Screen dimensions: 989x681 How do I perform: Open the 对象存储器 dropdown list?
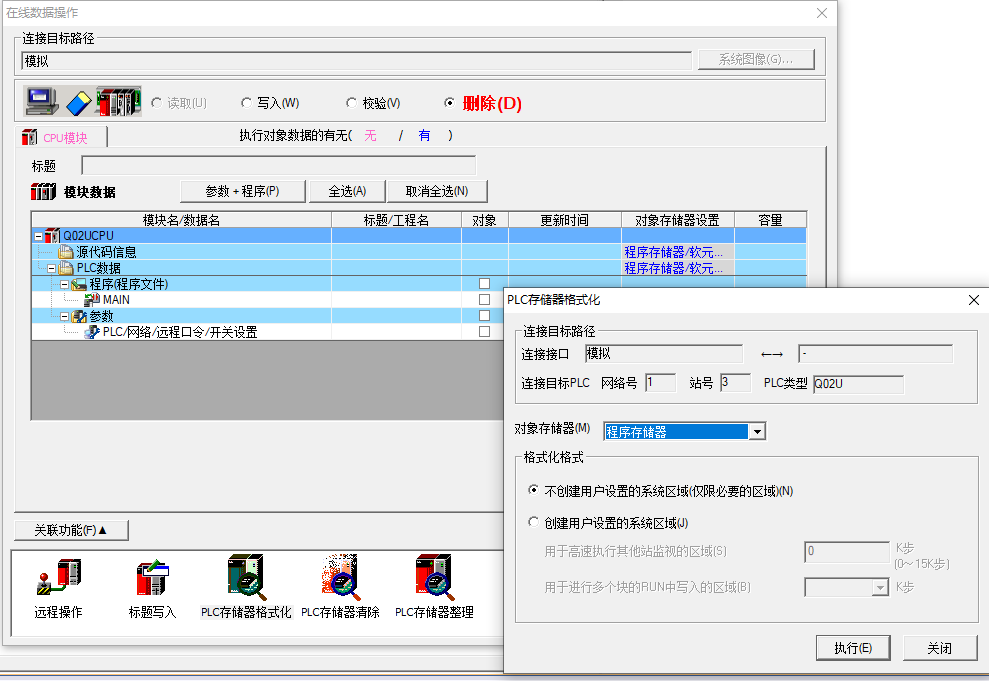click(757, 432)
